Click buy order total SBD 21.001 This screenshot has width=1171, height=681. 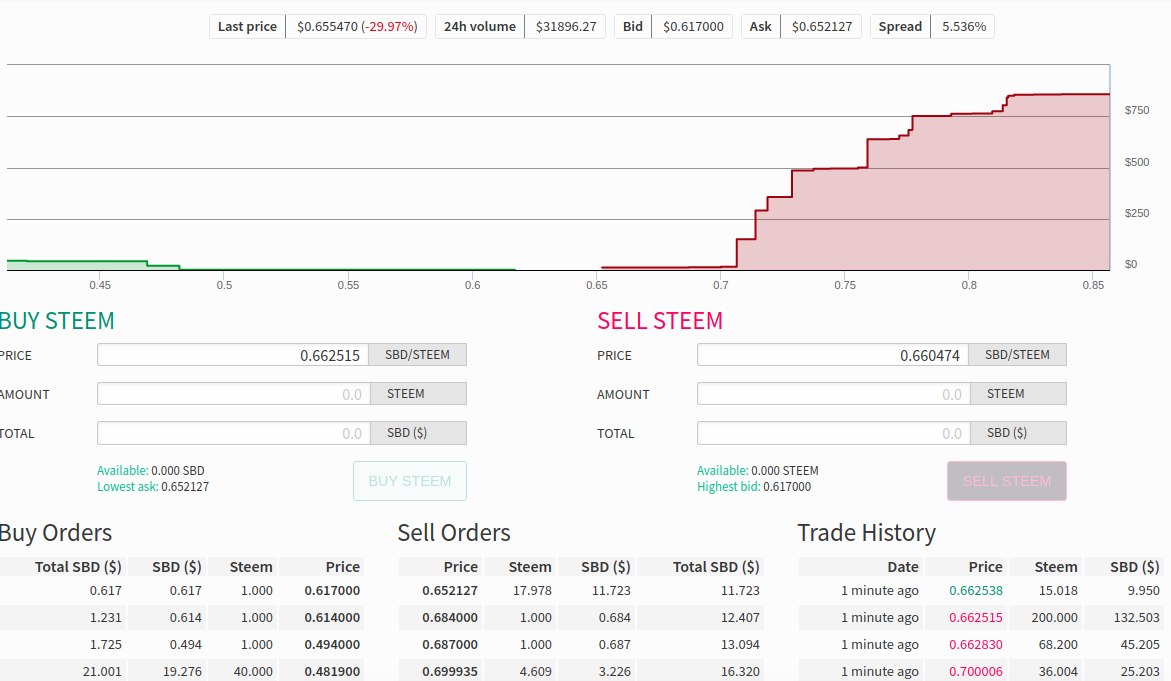pos(102,671)
